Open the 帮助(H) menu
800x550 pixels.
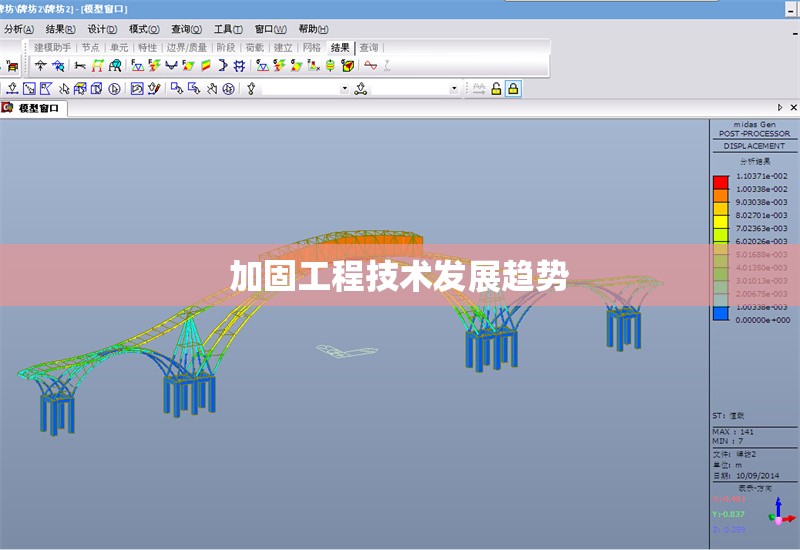[x=313, y=29]
